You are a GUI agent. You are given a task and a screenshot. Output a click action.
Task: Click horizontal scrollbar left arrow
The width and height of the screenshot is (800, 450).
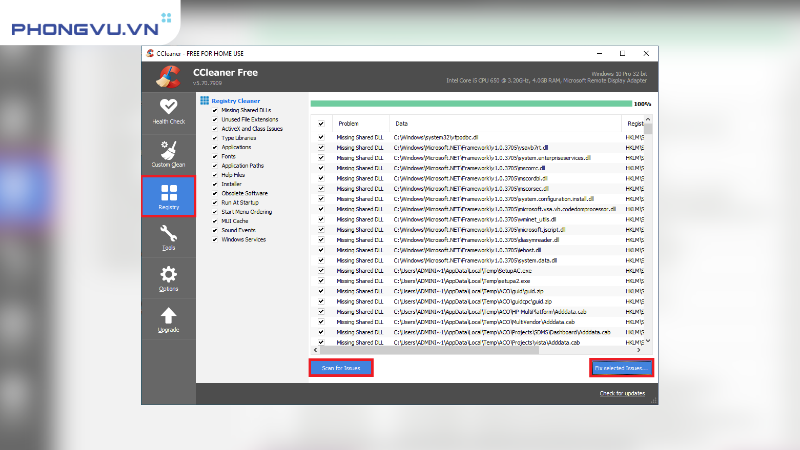[x=315, y=350]
